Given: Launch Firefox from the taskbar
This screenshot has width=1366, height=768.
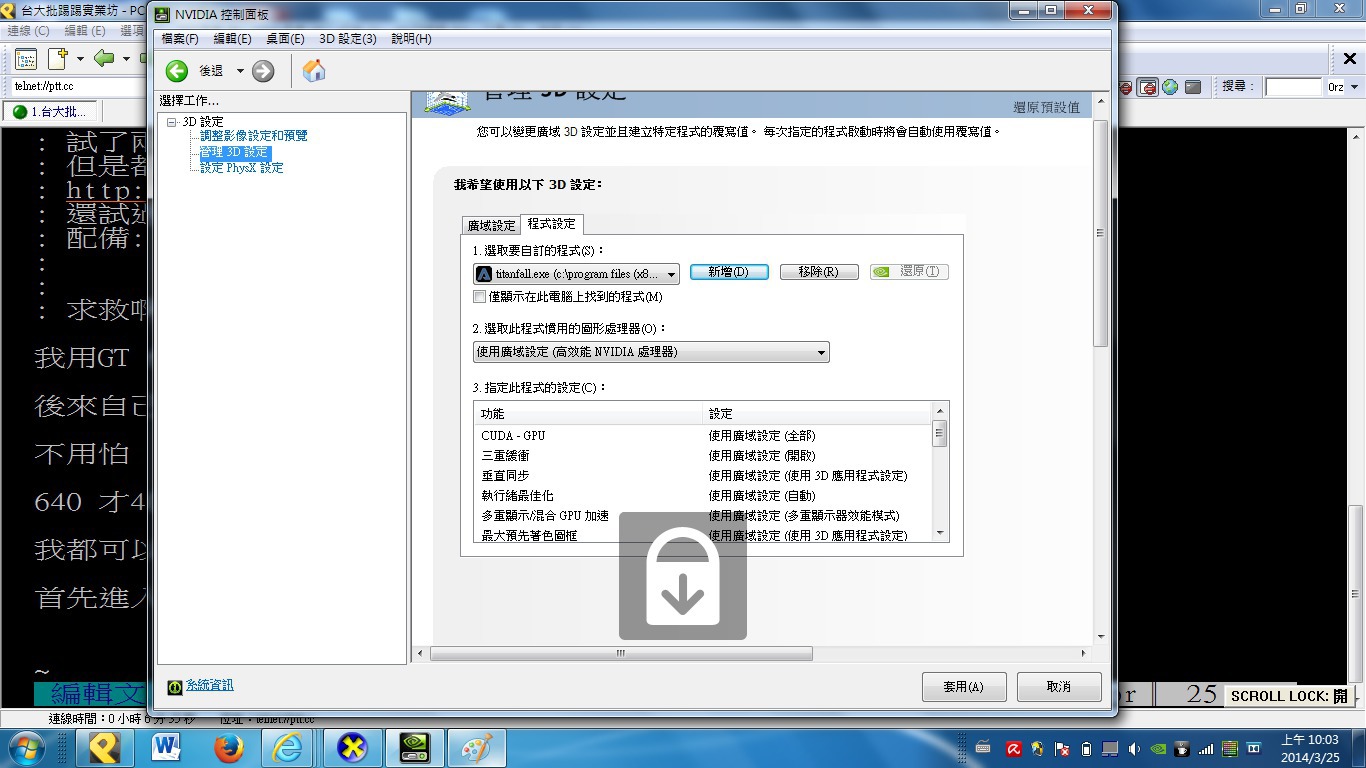Looking at the screenshot, I should tap(228, 748).
